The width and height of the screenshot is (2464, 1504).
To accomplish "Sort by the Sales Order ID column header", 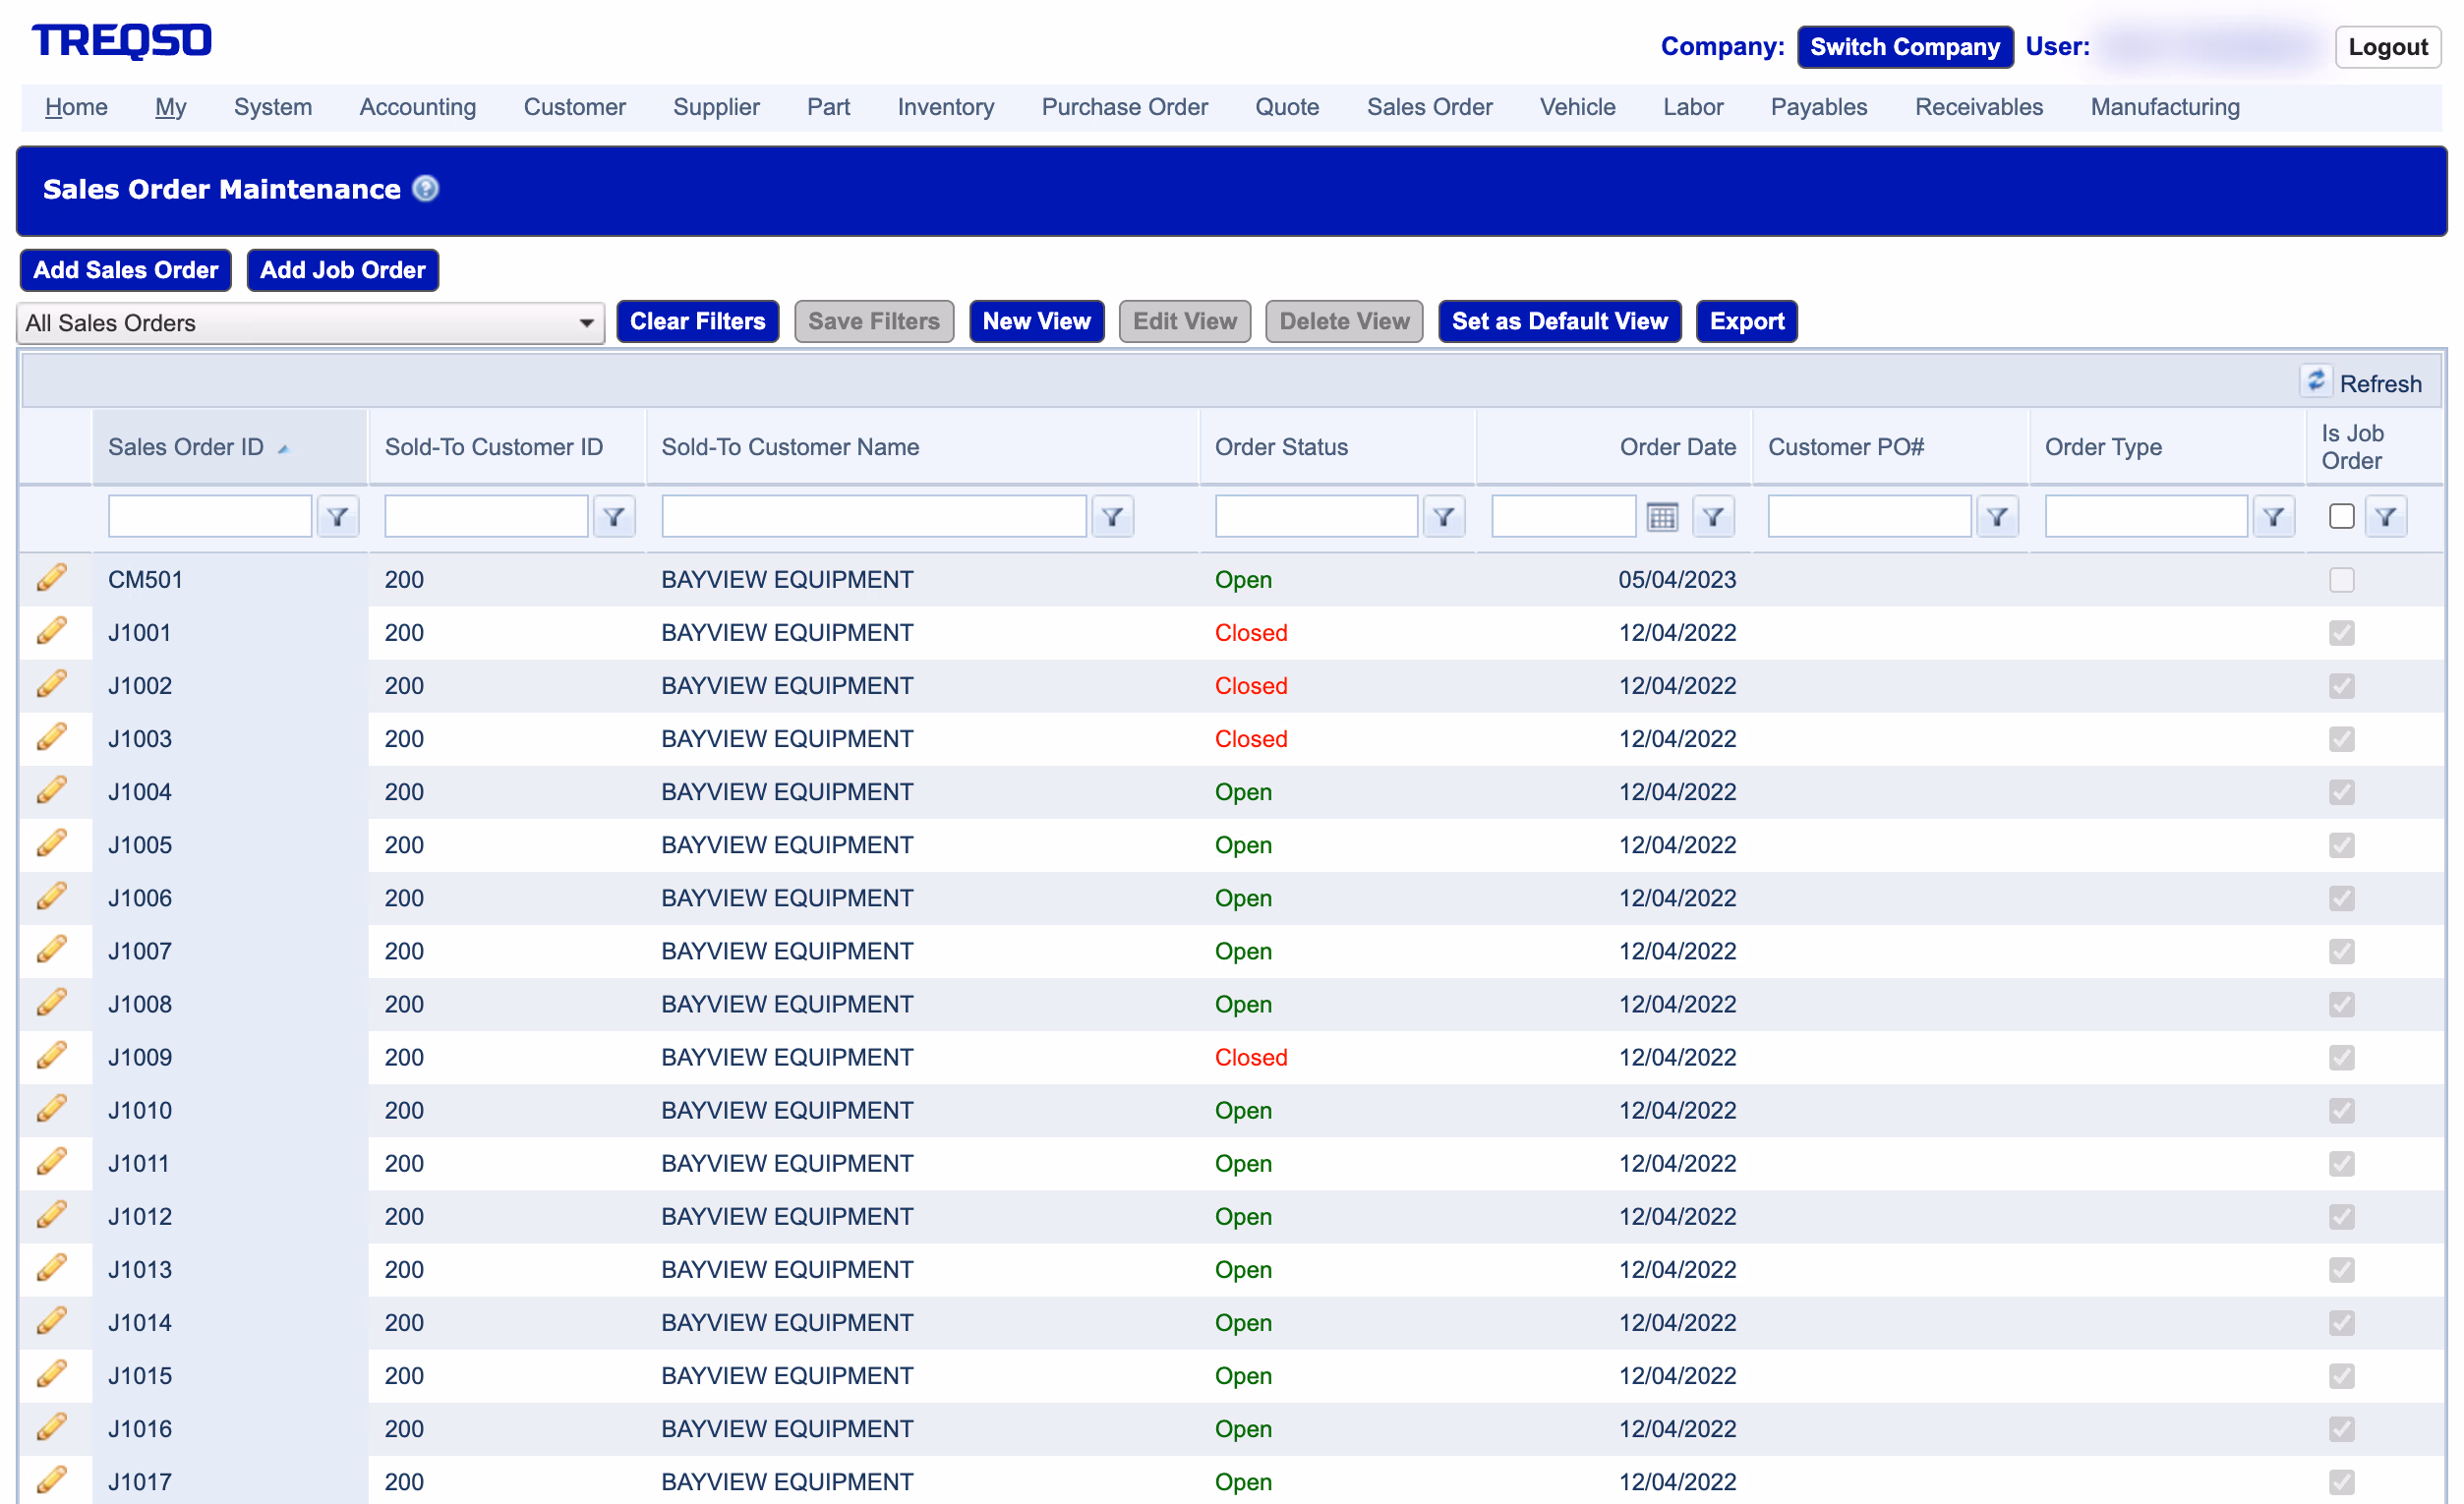I will [186, 447].
